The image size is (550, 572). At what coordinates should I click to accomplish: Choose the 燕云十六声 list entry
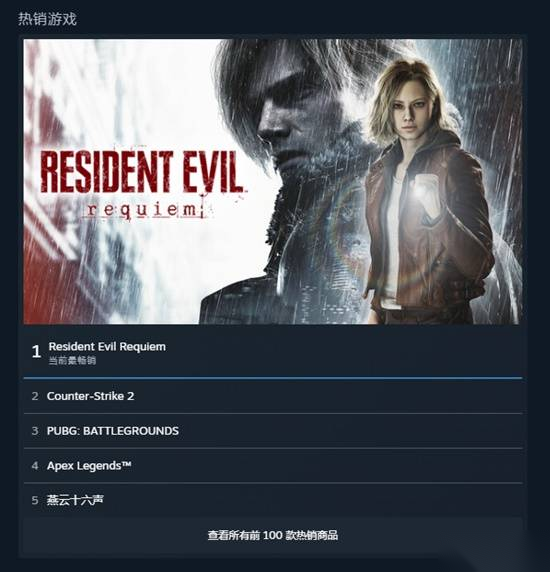273,500
